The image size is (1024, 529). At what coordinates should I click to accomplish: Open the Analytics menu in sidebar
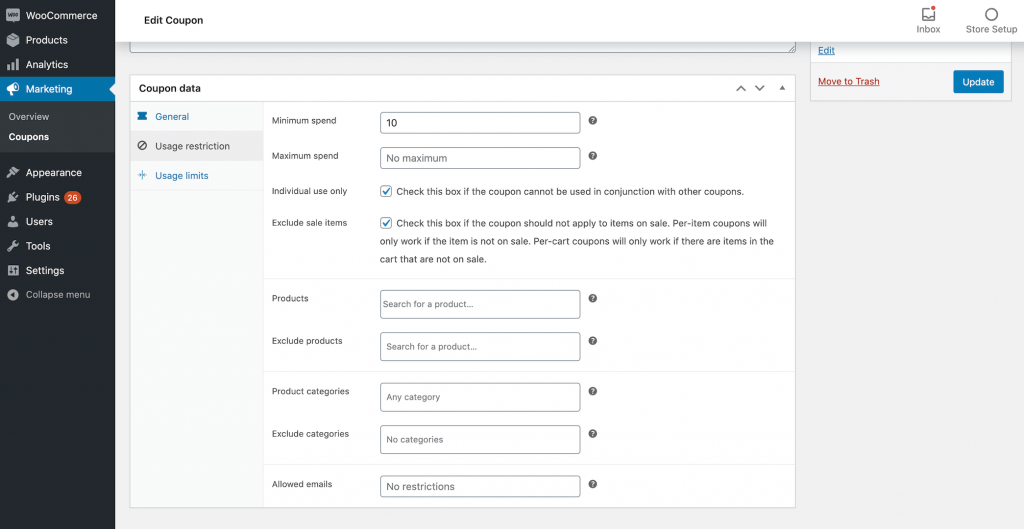47,65
